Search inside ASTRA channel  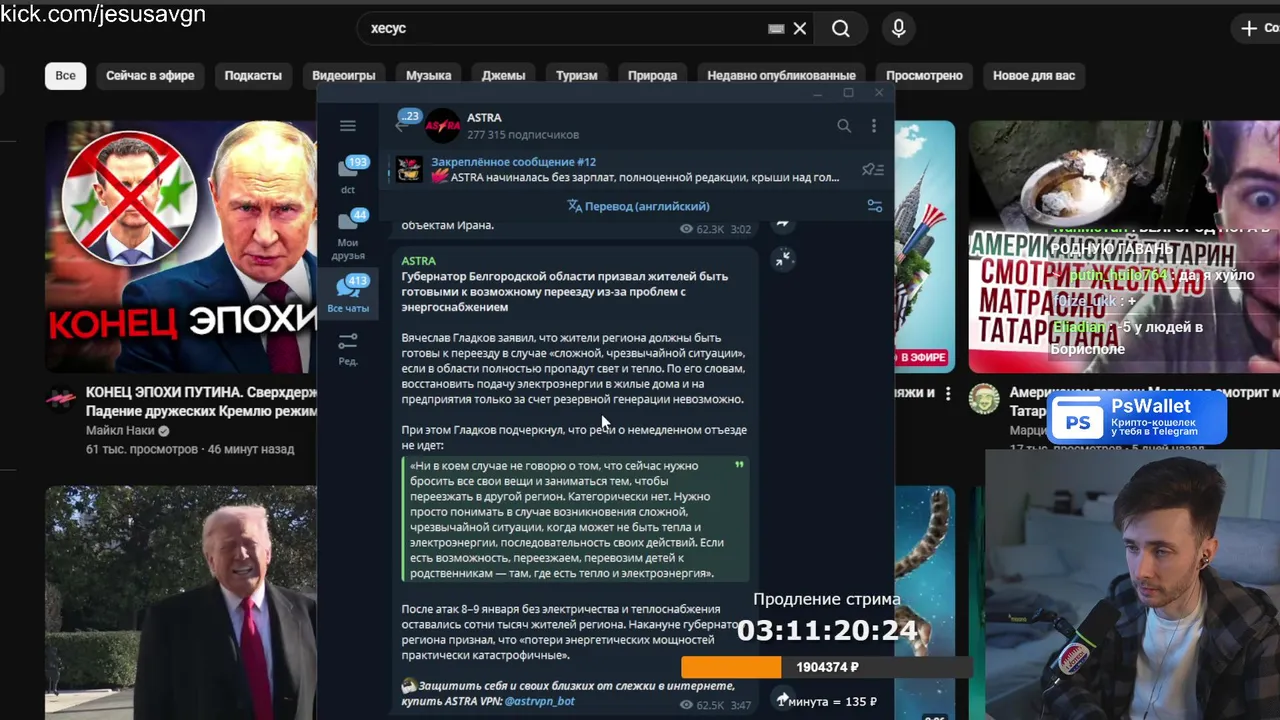point(844,126)
